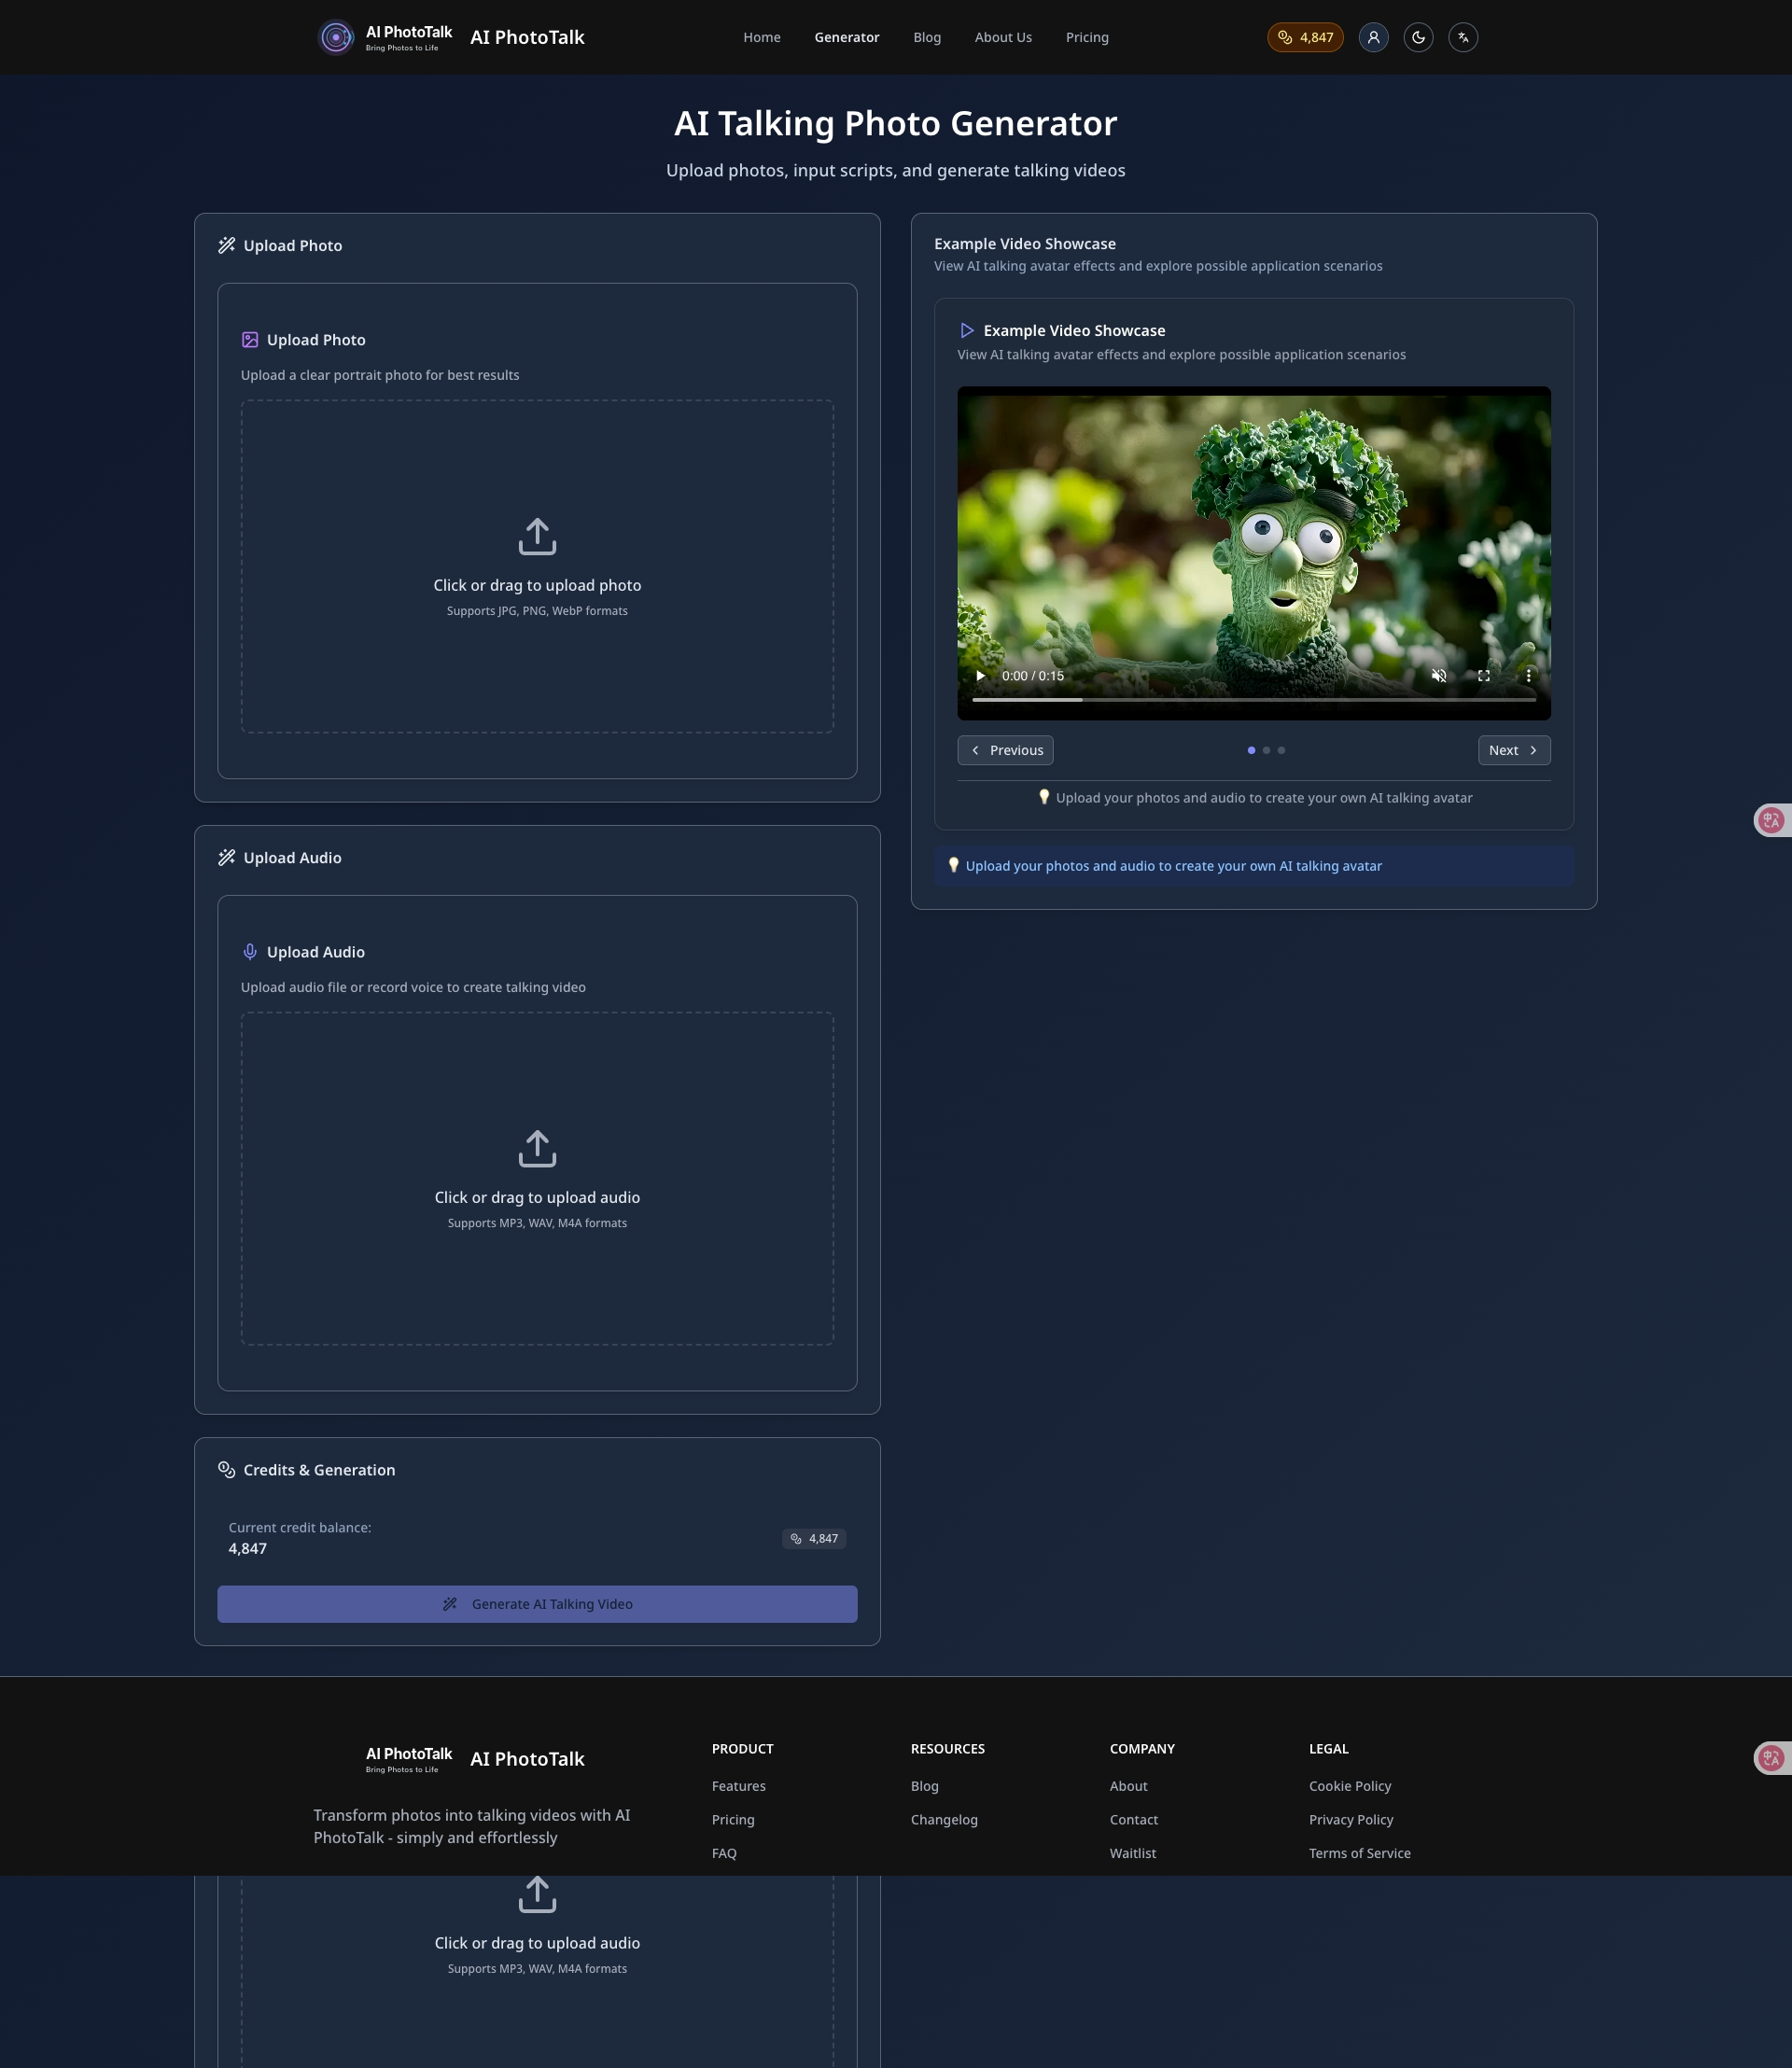
Task: Open the Pricing menu item in header
Action: coord(1087,37)
